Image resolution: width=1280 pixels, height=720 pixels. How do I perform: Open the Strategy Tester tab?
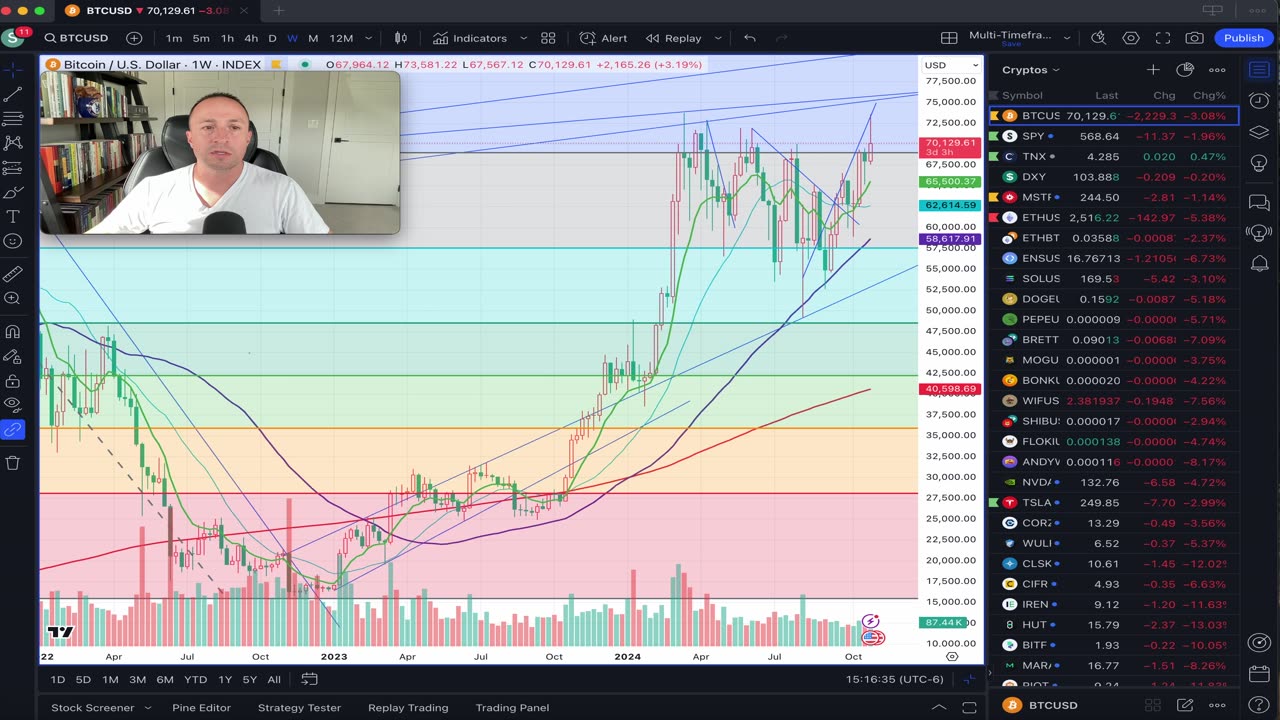(299, 708)
